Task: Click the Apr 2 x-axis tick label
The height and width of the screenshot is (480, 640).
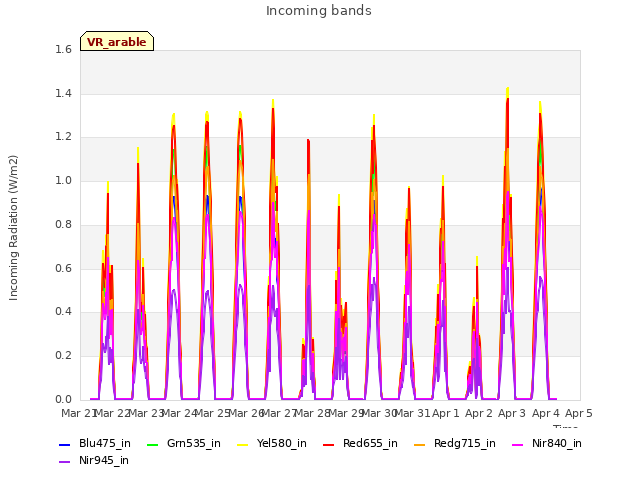Action: (x=479, y=413)
